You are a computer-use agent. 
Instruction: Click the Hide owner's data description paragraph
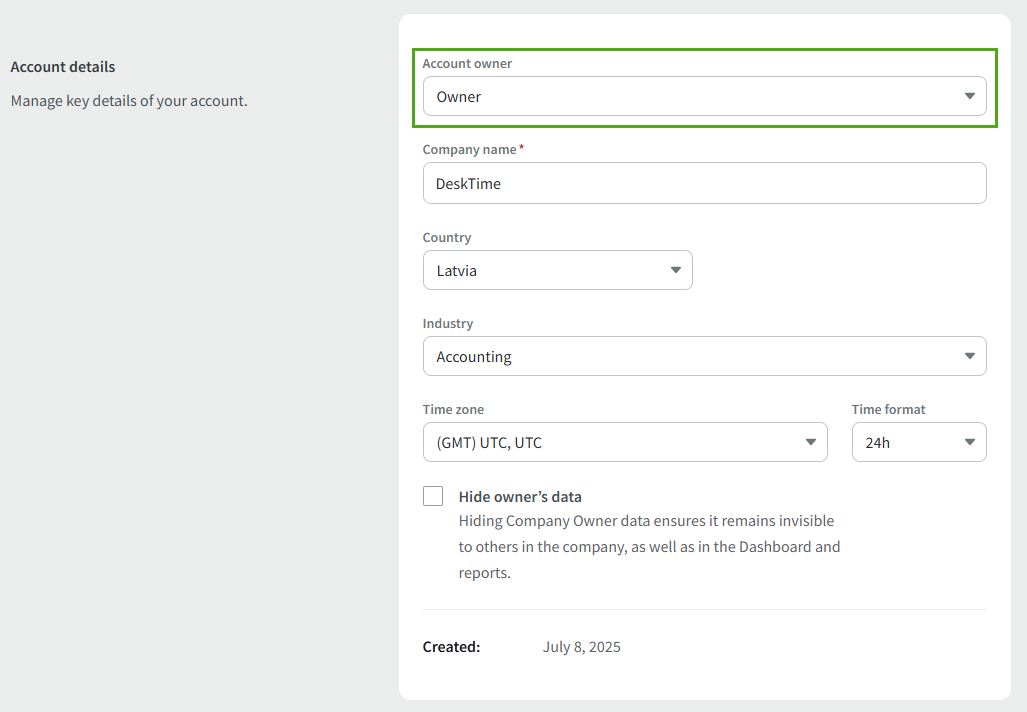[x=649, y=547]
